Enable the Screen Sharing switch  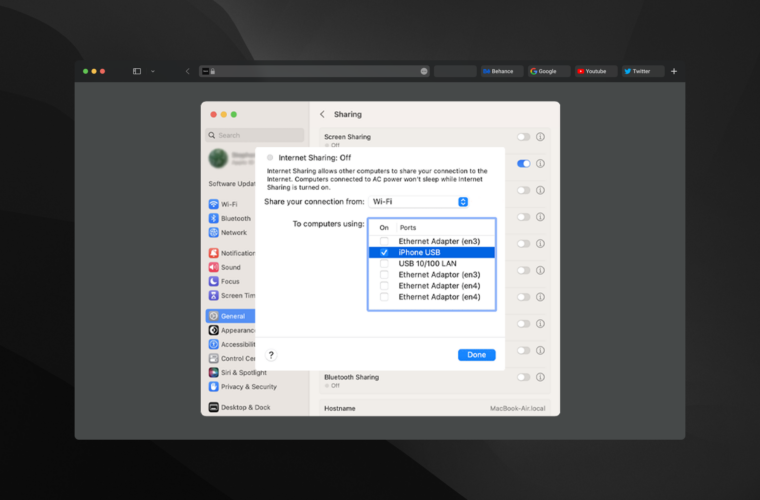click(523, 137)
